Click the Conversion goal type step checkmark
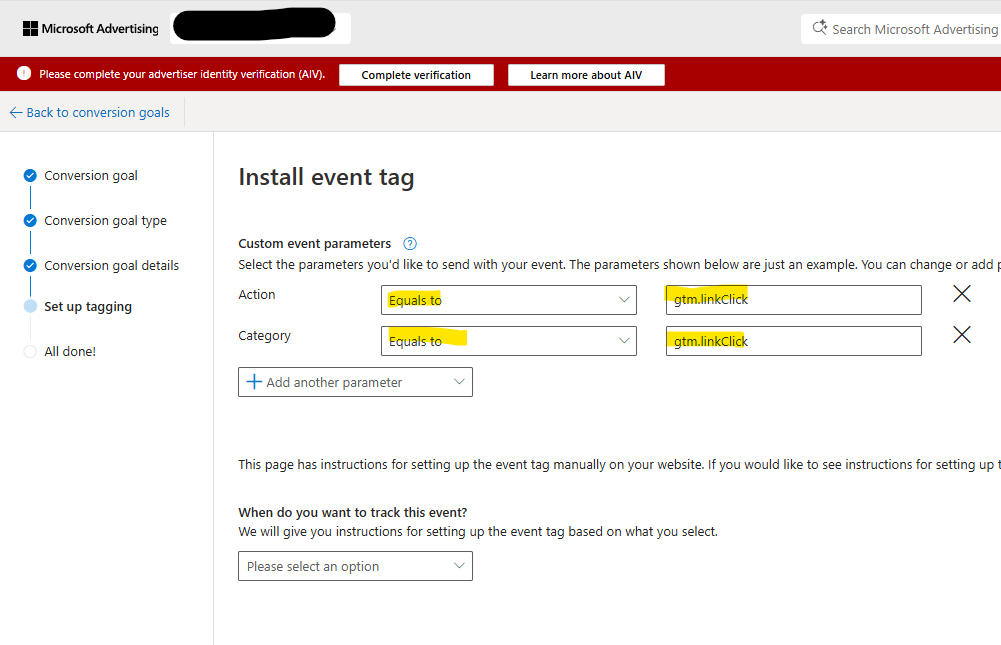 [x=30, y=221]
